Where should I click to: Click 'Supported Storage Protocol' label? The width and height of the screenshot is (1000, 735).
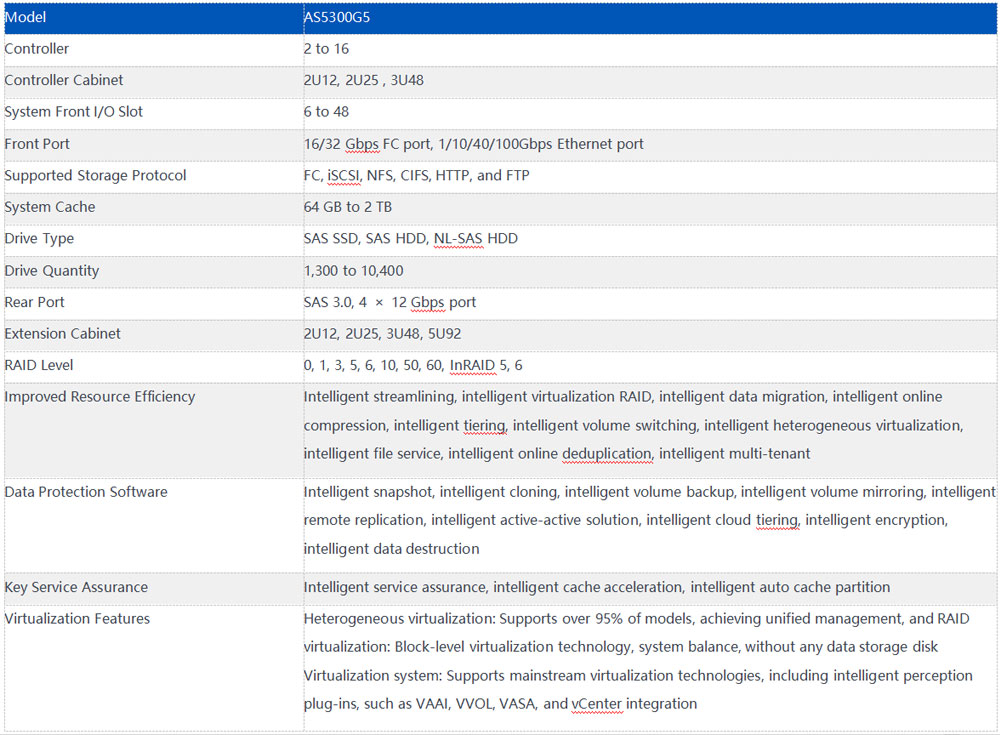coord(95,175)
